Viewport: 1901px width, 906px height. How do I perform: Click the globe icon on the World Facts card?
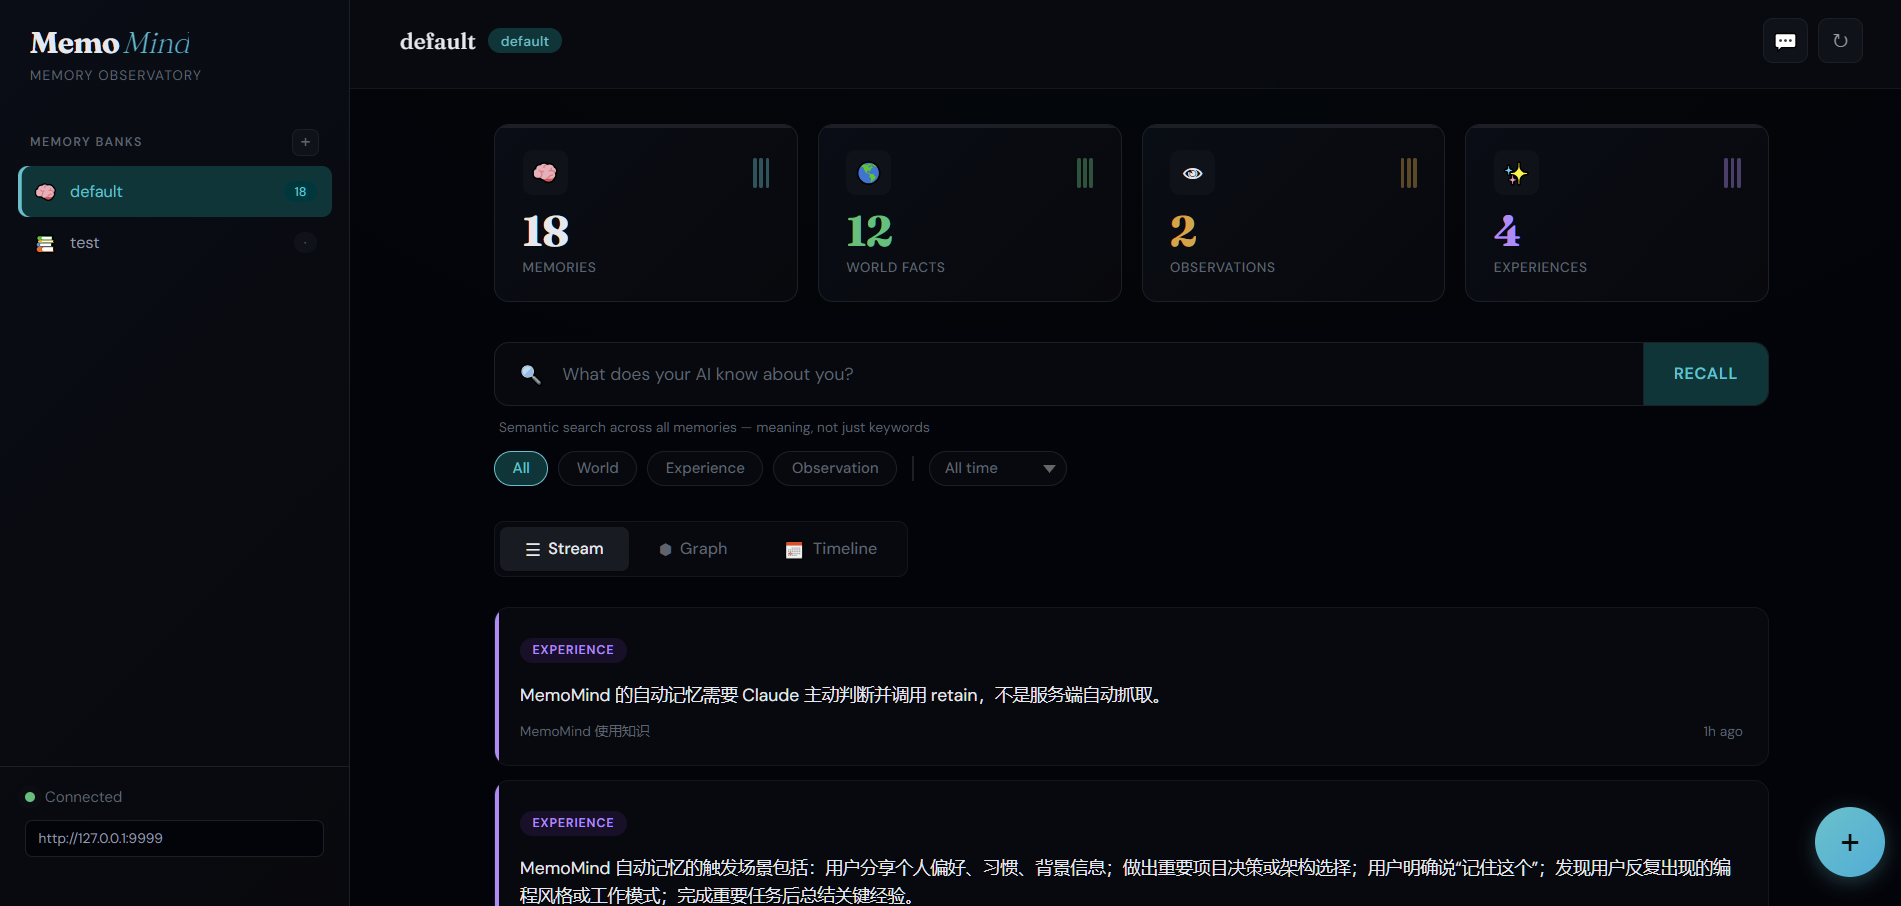pos(868,172)
